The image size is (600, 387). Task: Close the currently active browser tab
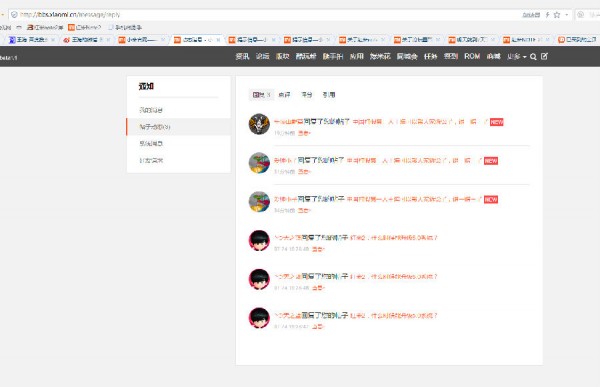[218, 39]
